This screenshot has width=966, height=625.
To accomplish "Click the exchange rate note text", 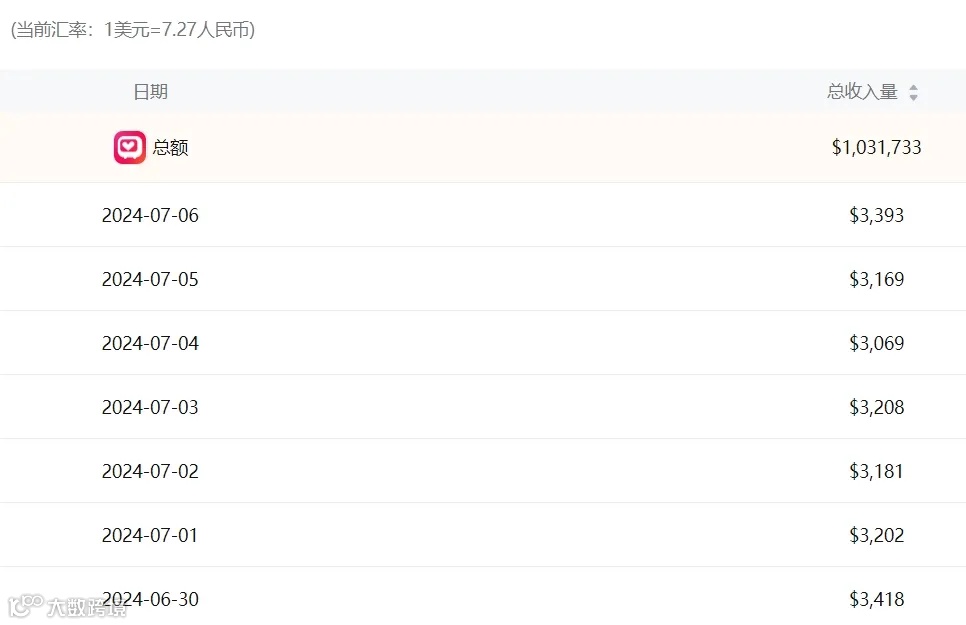I will [x=133, y=30].
